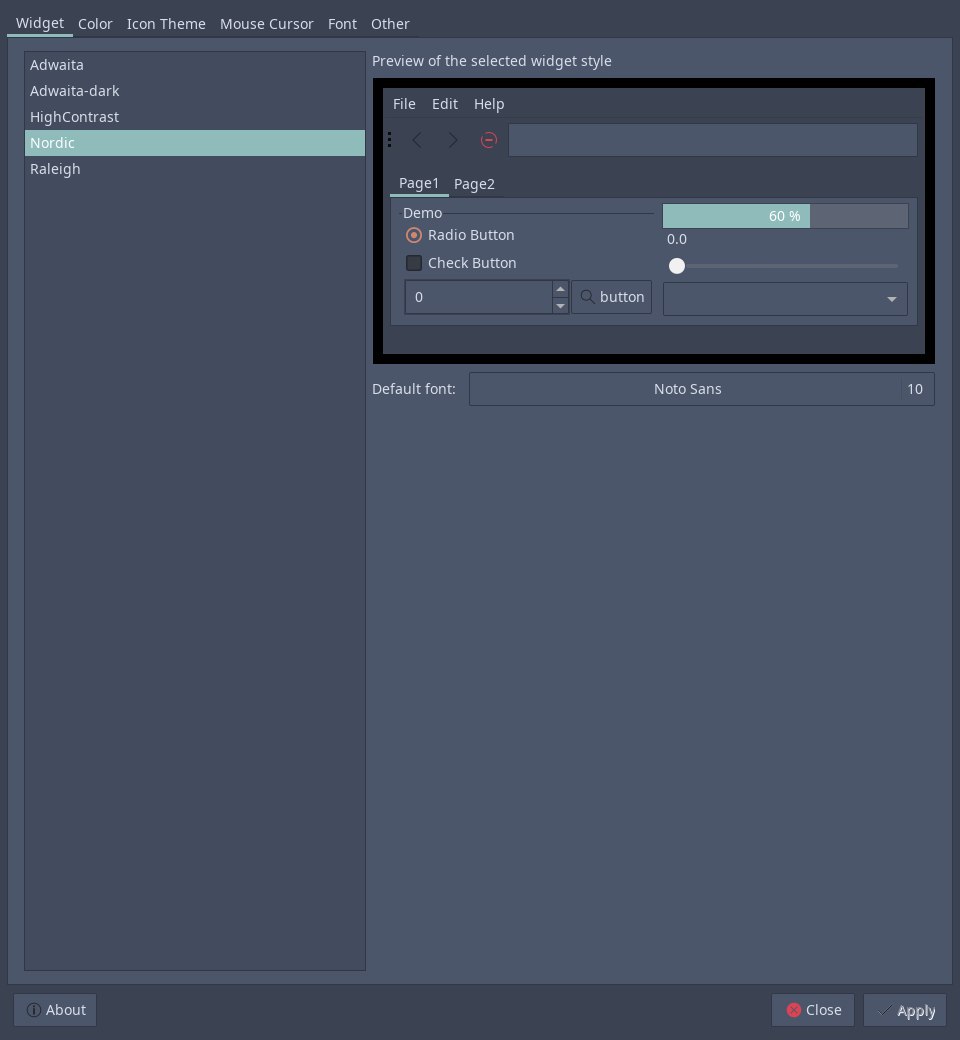Click the magnifier icon on the preview button
The height and width of the screenshot is (1040, 960).
click(x=587, y=296)
